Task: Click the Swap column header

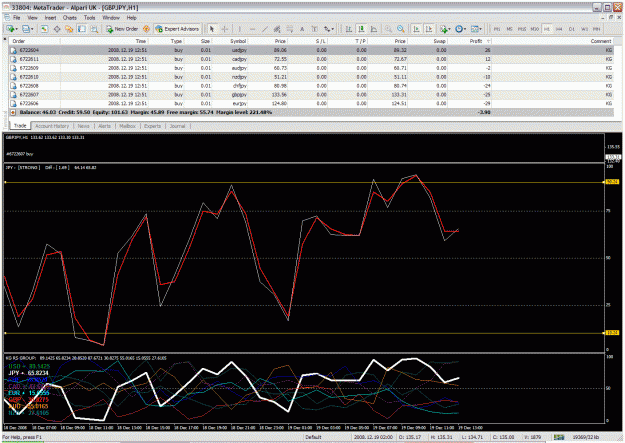Action: point(428,41)
